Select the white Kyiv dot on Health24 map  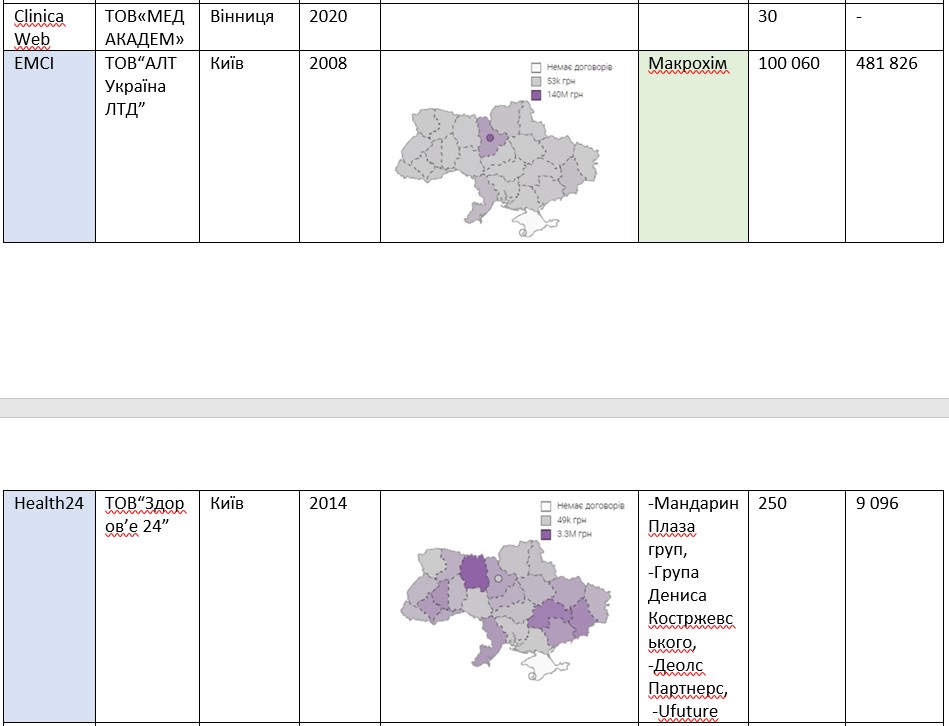click(497, 578)
